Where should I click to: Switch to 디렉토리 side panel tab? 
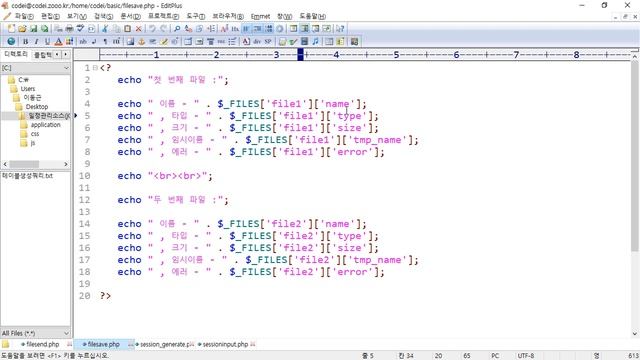coord(16,54)
